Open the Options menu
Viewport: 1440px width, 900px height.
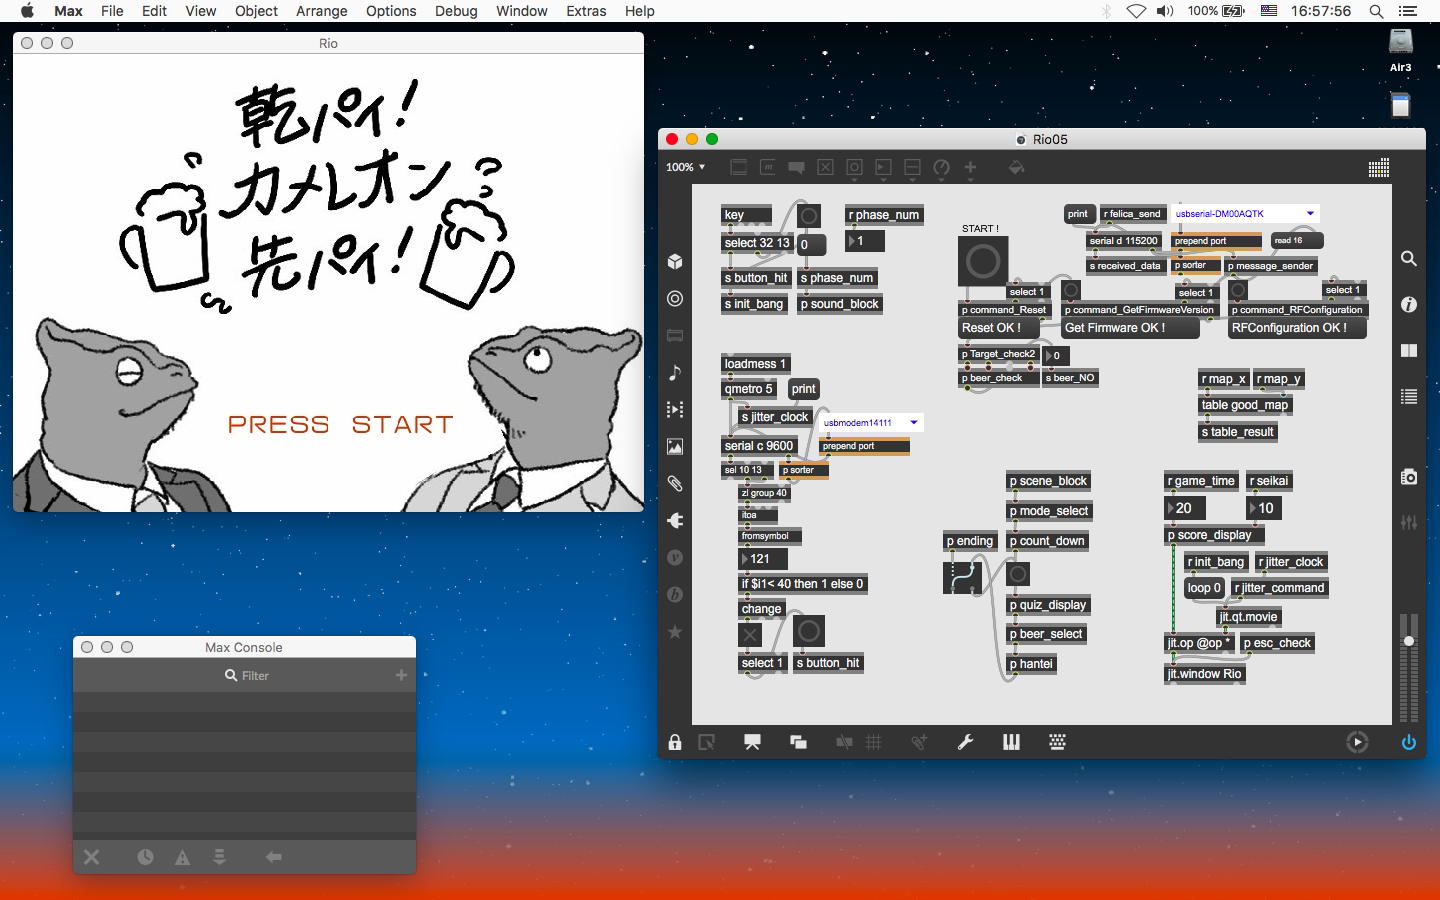[391, 11]
